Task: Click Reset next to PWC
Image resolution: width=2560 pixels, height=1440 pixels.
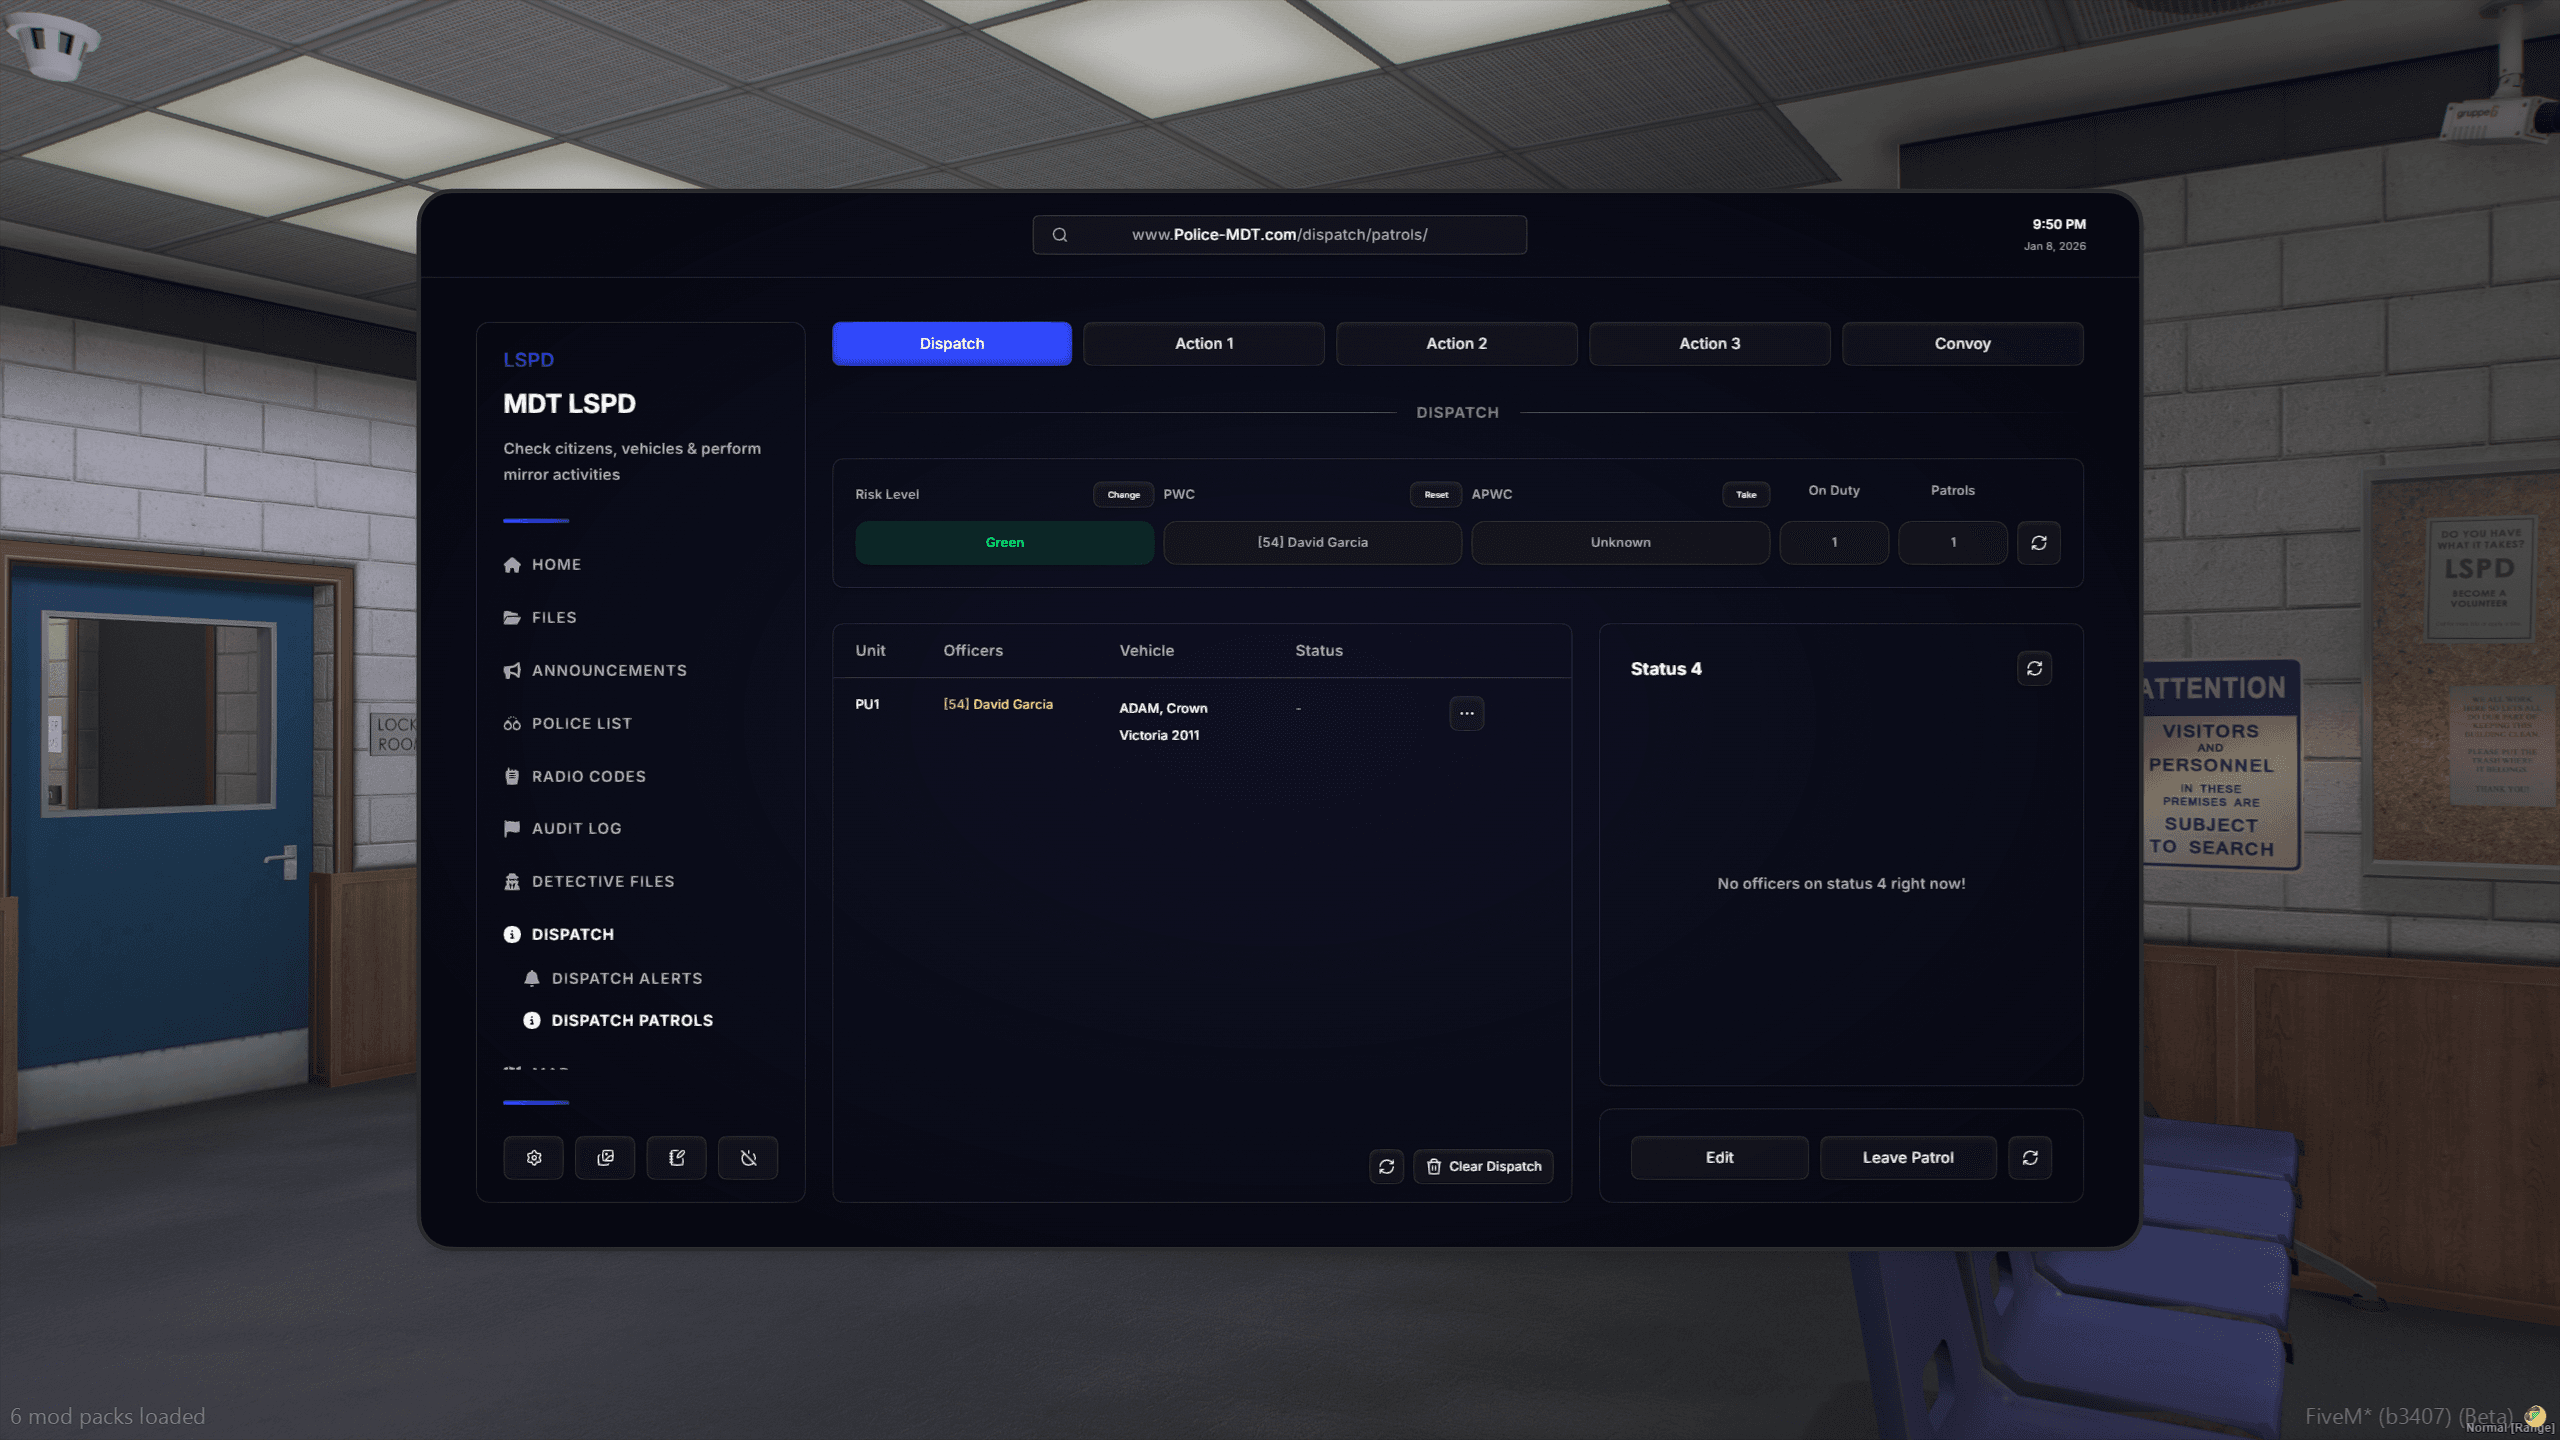Action: click(x=1436, y=494)
